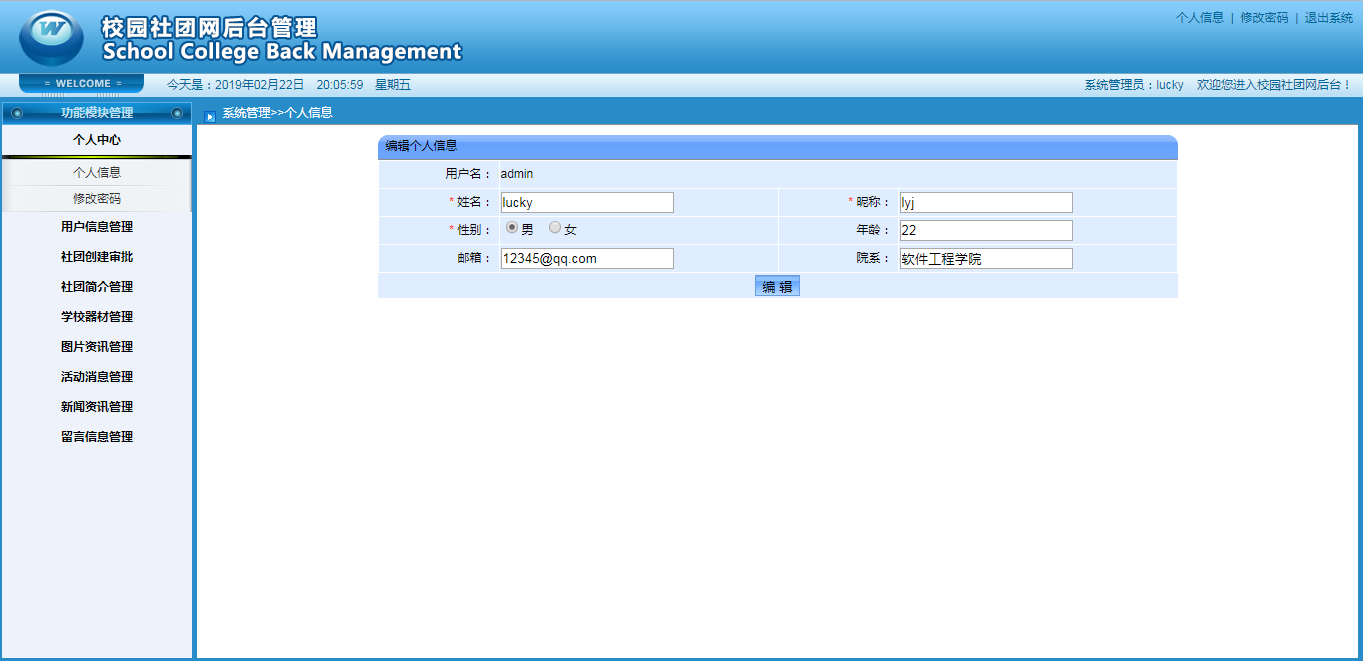Click the 系统管理>>个人信息 breadcrumb text

(x=277, y=113)
